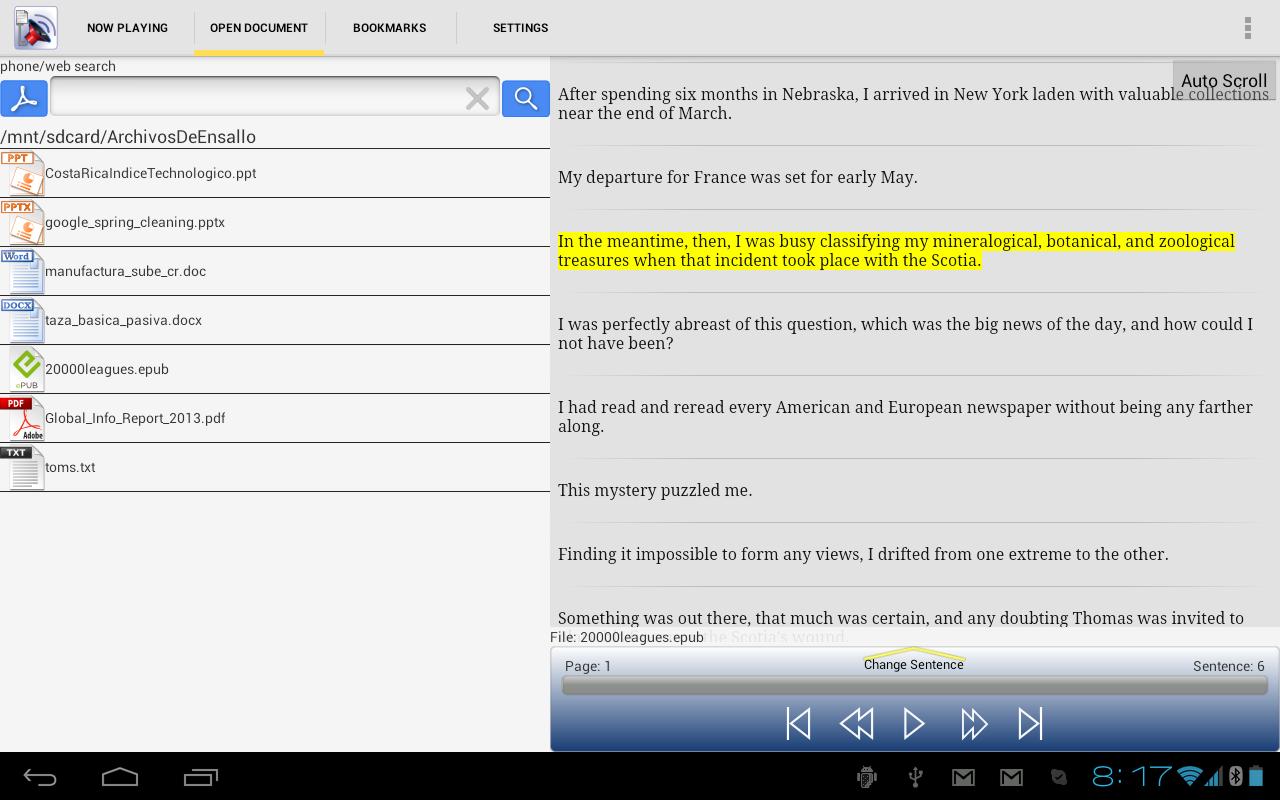Start the search with magnifier button

point(526,97)
